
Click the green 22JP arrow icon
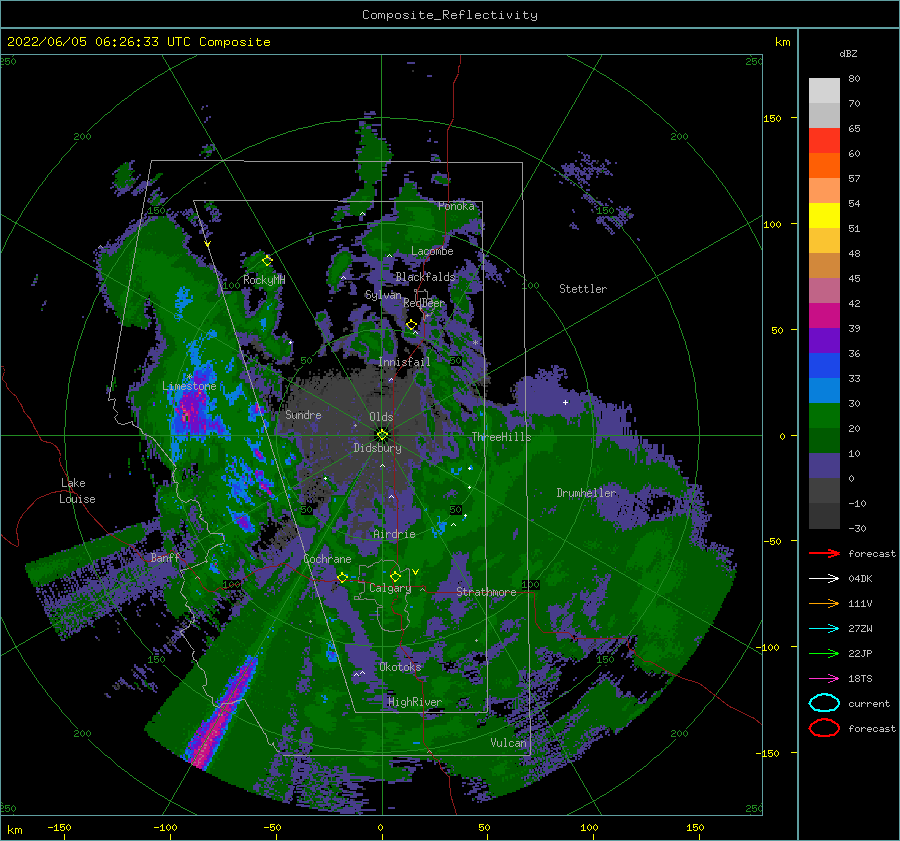[x=824, y=653]
